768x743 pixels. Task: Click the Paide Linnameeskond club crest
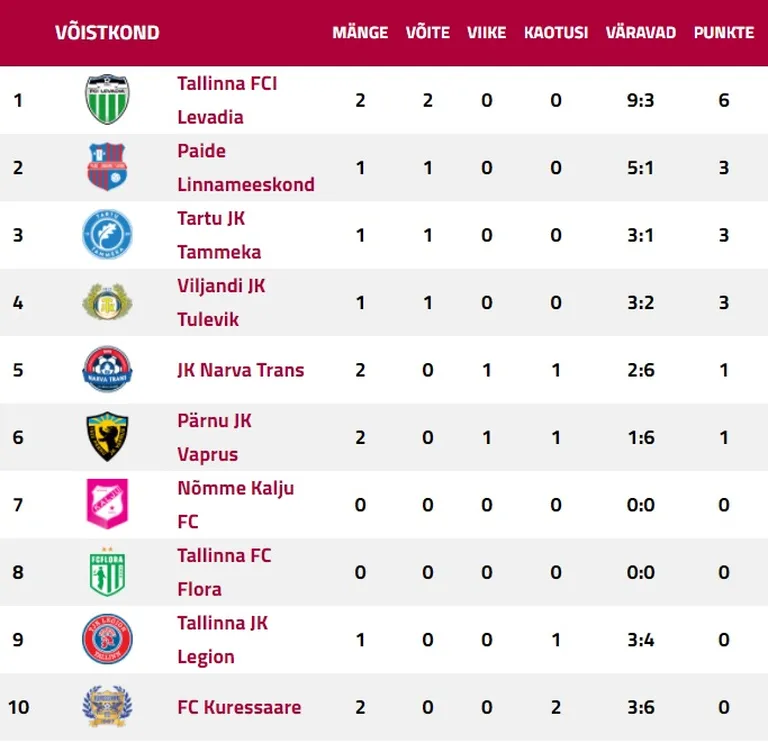point(107,167)
